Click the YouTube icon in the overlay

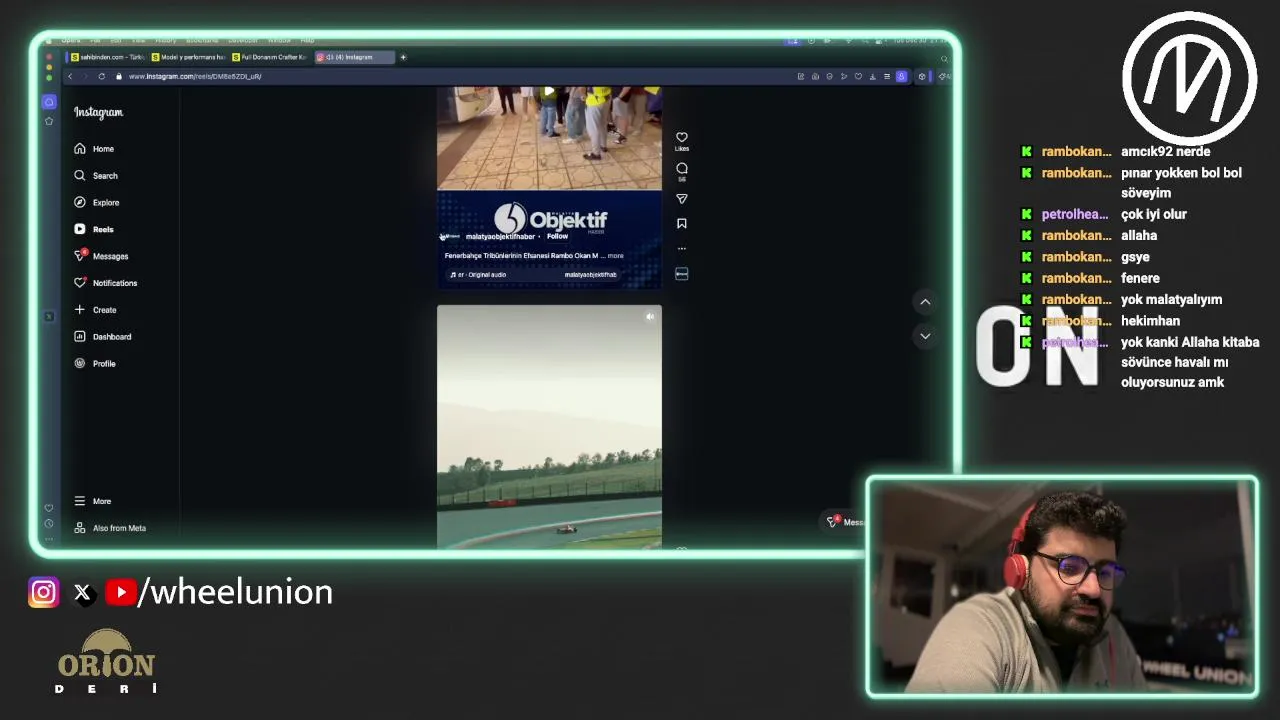120,593
